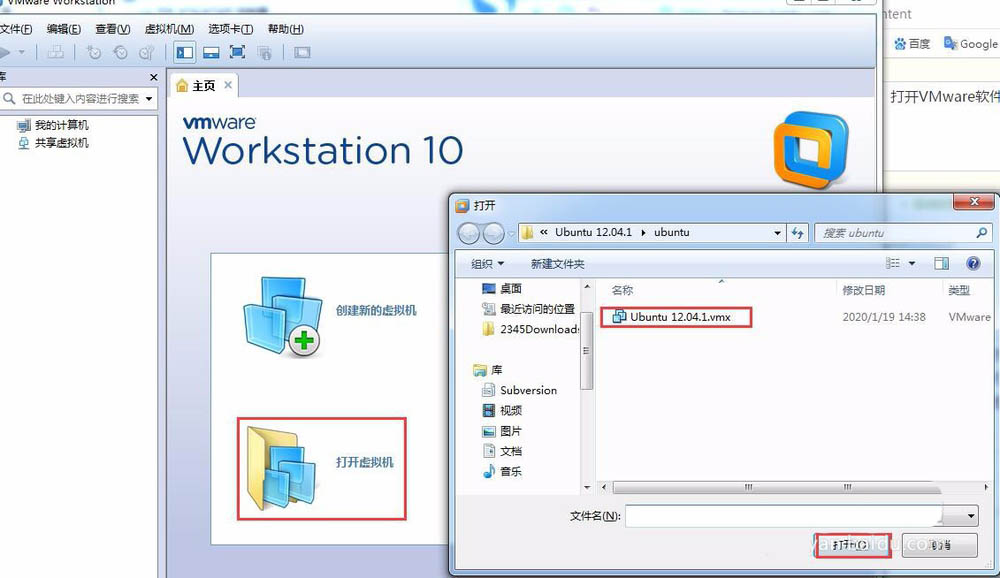The height and width of the screenshot is (578, 1000).
Task: Select 图片 library in navigation pane
Action: (502, 431)
